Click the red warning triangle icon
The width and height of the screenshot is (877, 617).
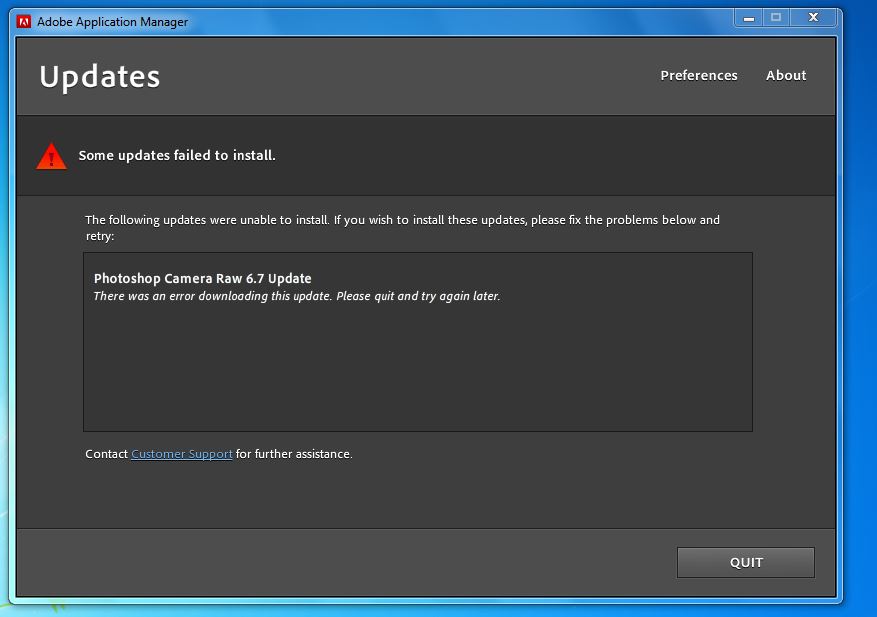tap(51, 156)
